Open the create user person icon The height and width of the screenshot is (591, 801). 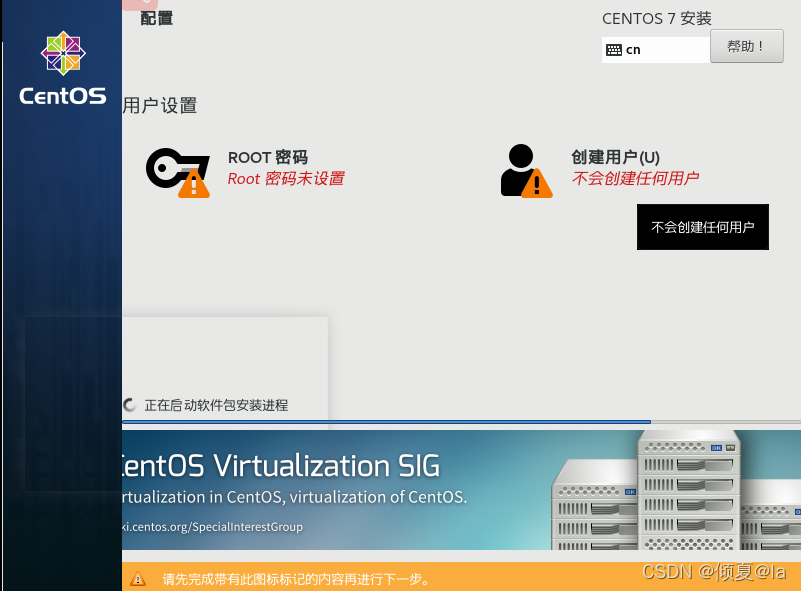click(526, 171)
